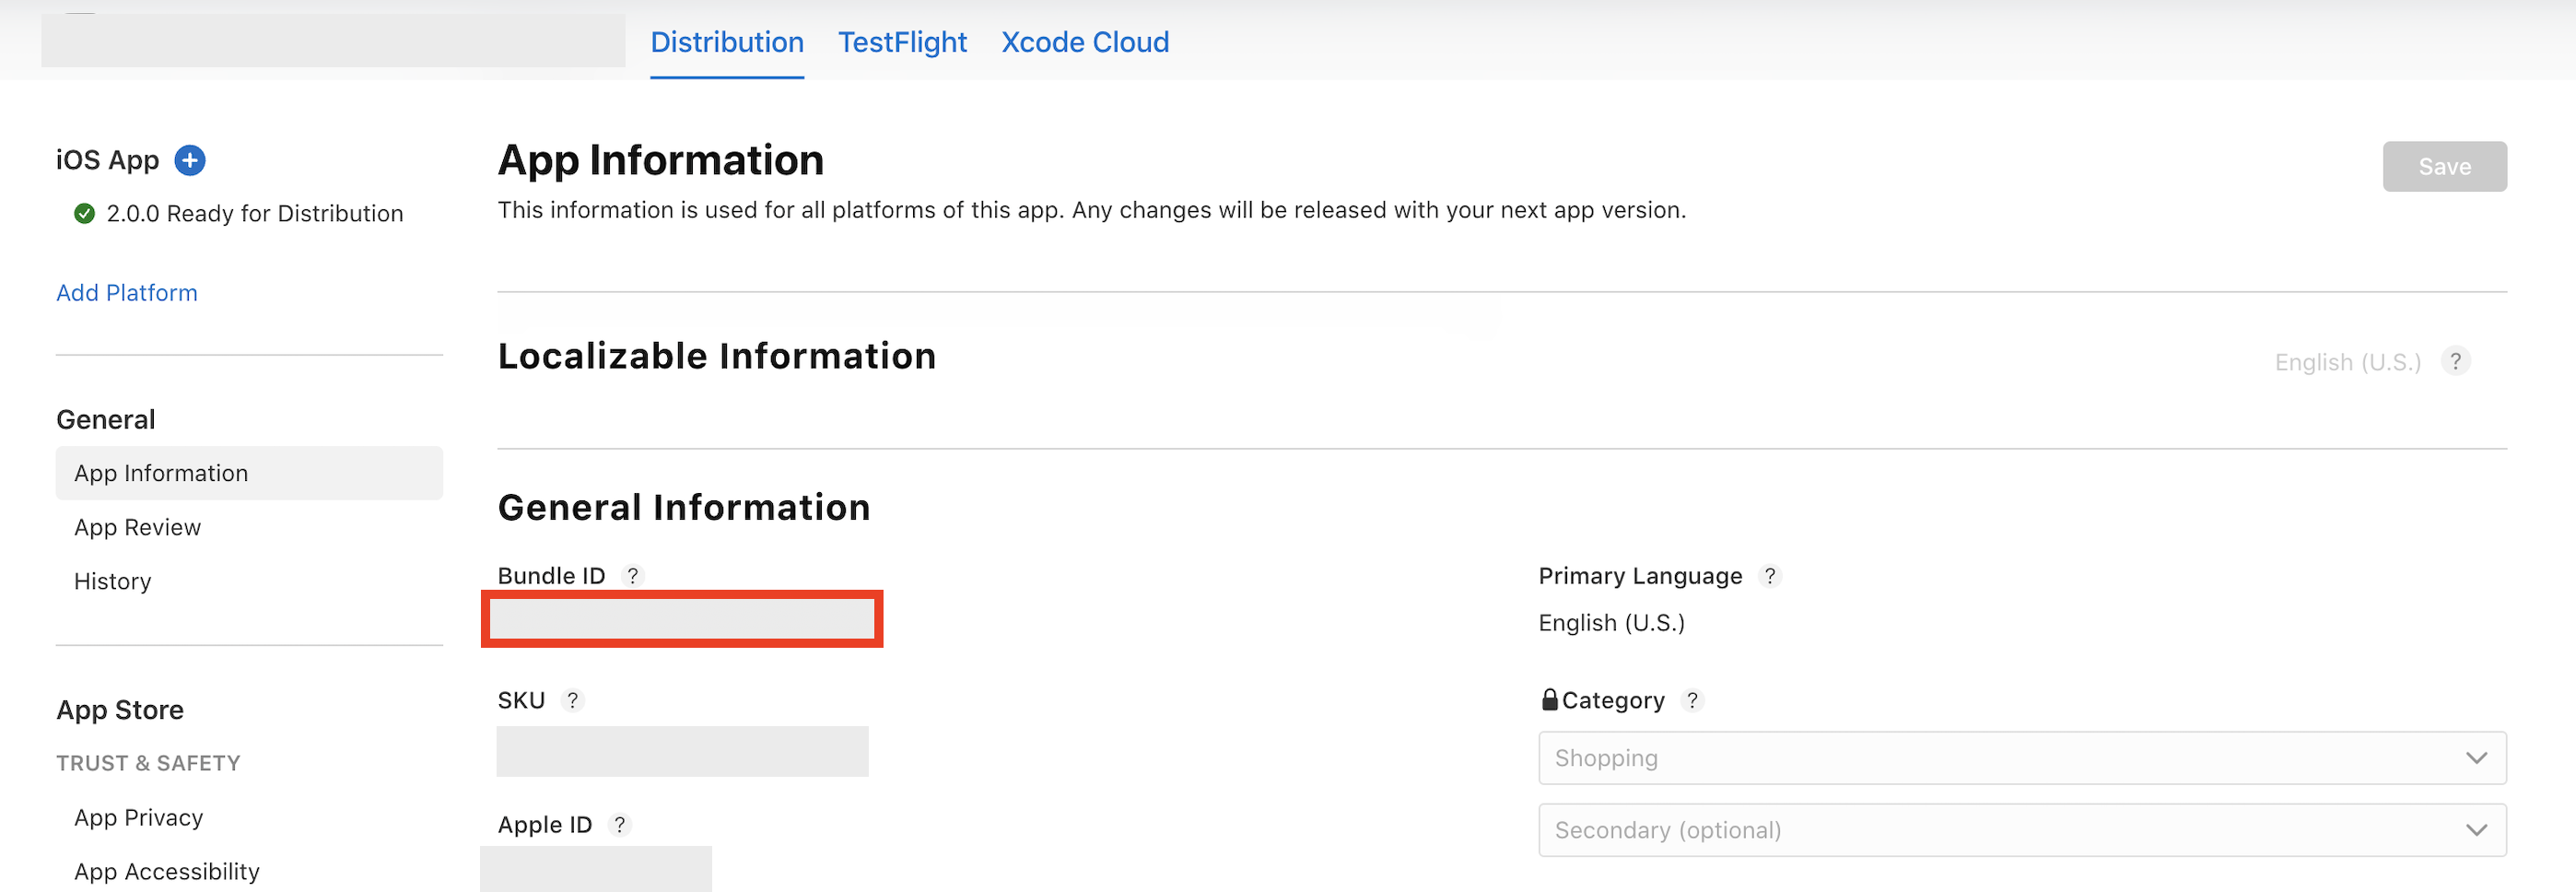This screenshot has height=892, width=2576.
Task: Click the Add Platform link
Action: (x=127, y=293)
